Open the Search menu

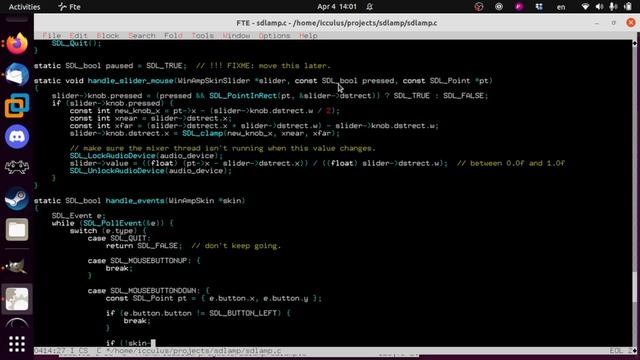pos(142,36)
